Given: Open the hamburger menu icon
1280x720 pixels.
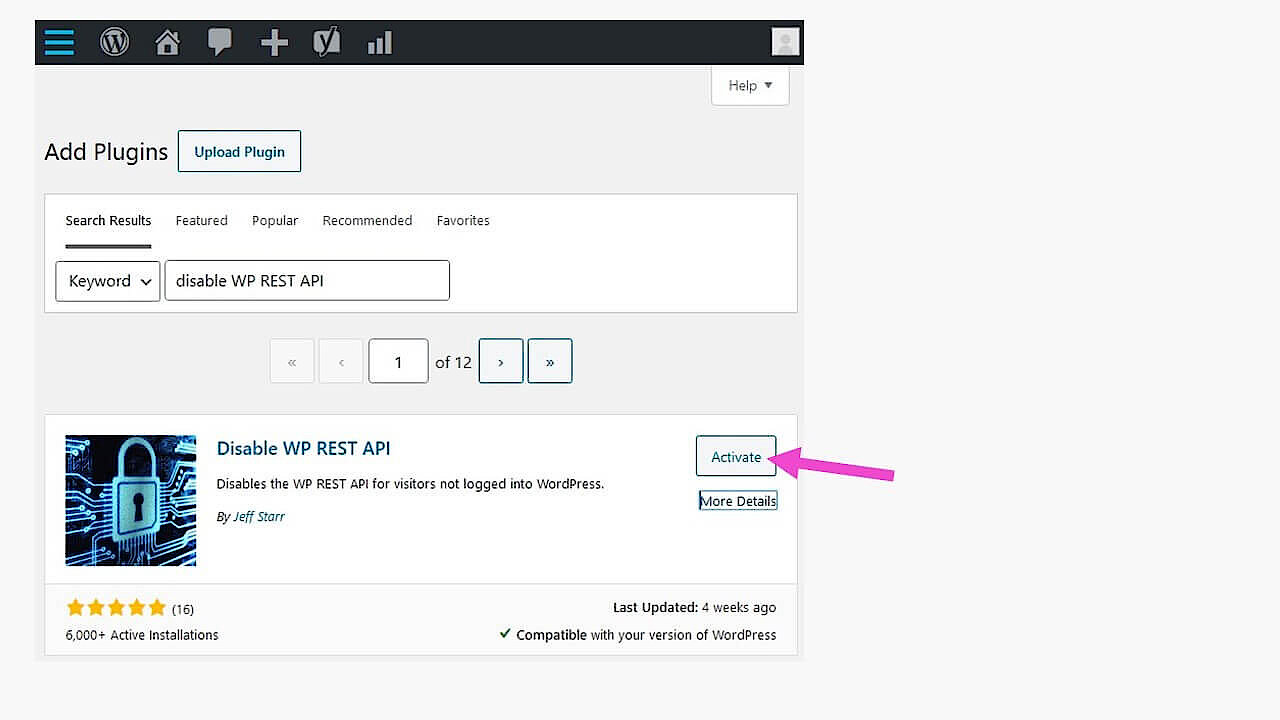Looking at the screenshot, I should point(59,43).
